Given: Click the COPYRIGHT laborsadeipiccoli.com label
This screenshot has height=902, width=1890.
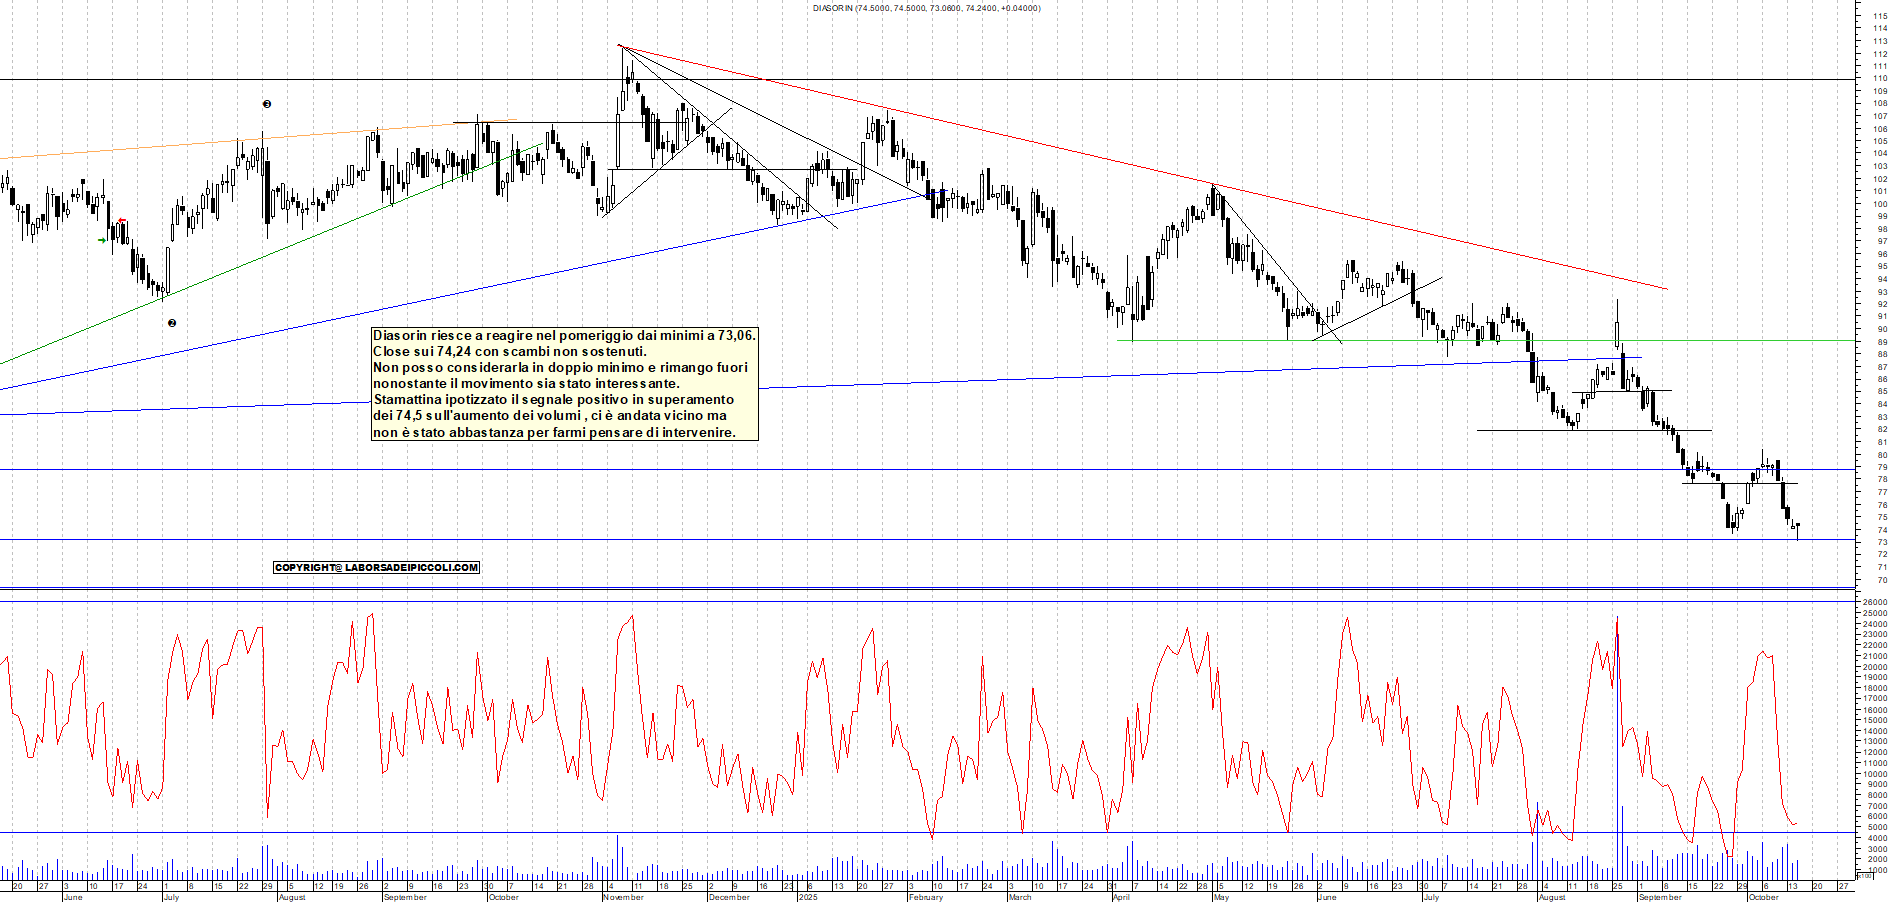Looking at the screenshot, I should (x=376, y=568).
